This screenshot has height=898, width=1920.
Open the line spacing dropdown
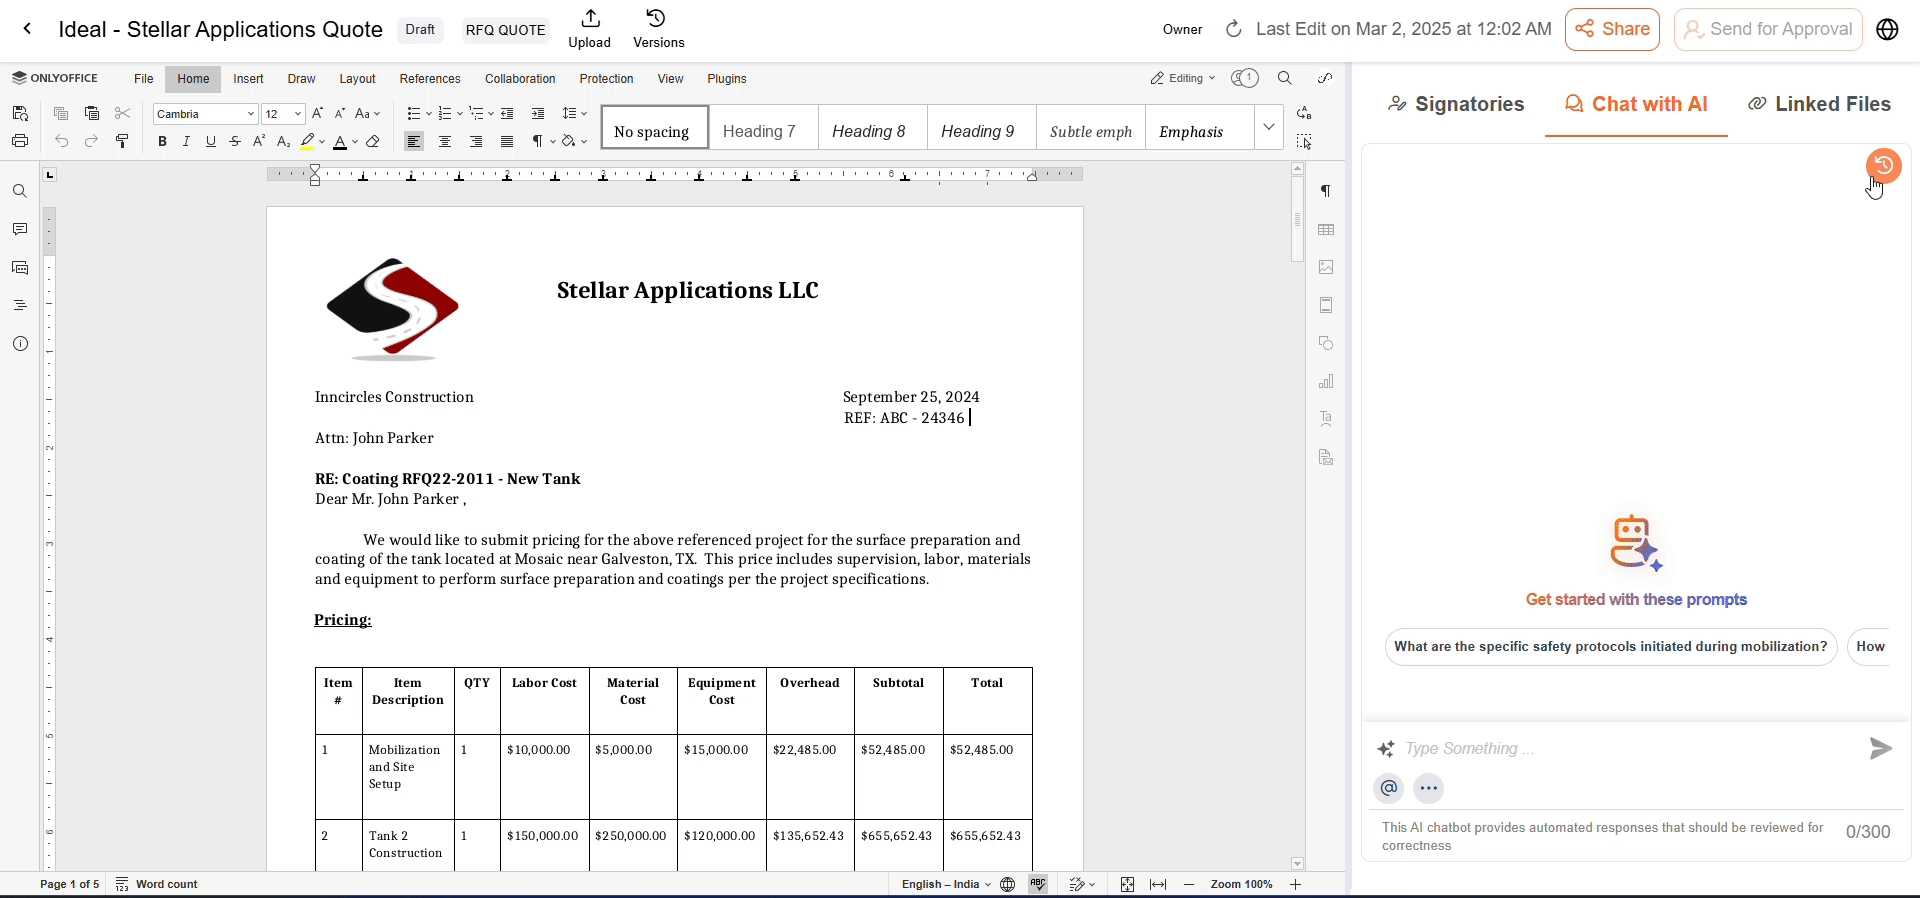(x=575, y=114)
